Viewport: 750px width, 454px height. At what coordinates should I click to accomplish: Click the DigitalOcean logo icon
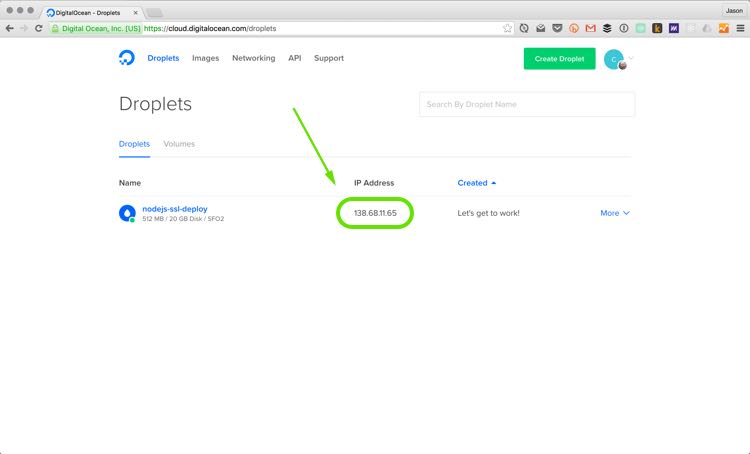pos(127,58)
